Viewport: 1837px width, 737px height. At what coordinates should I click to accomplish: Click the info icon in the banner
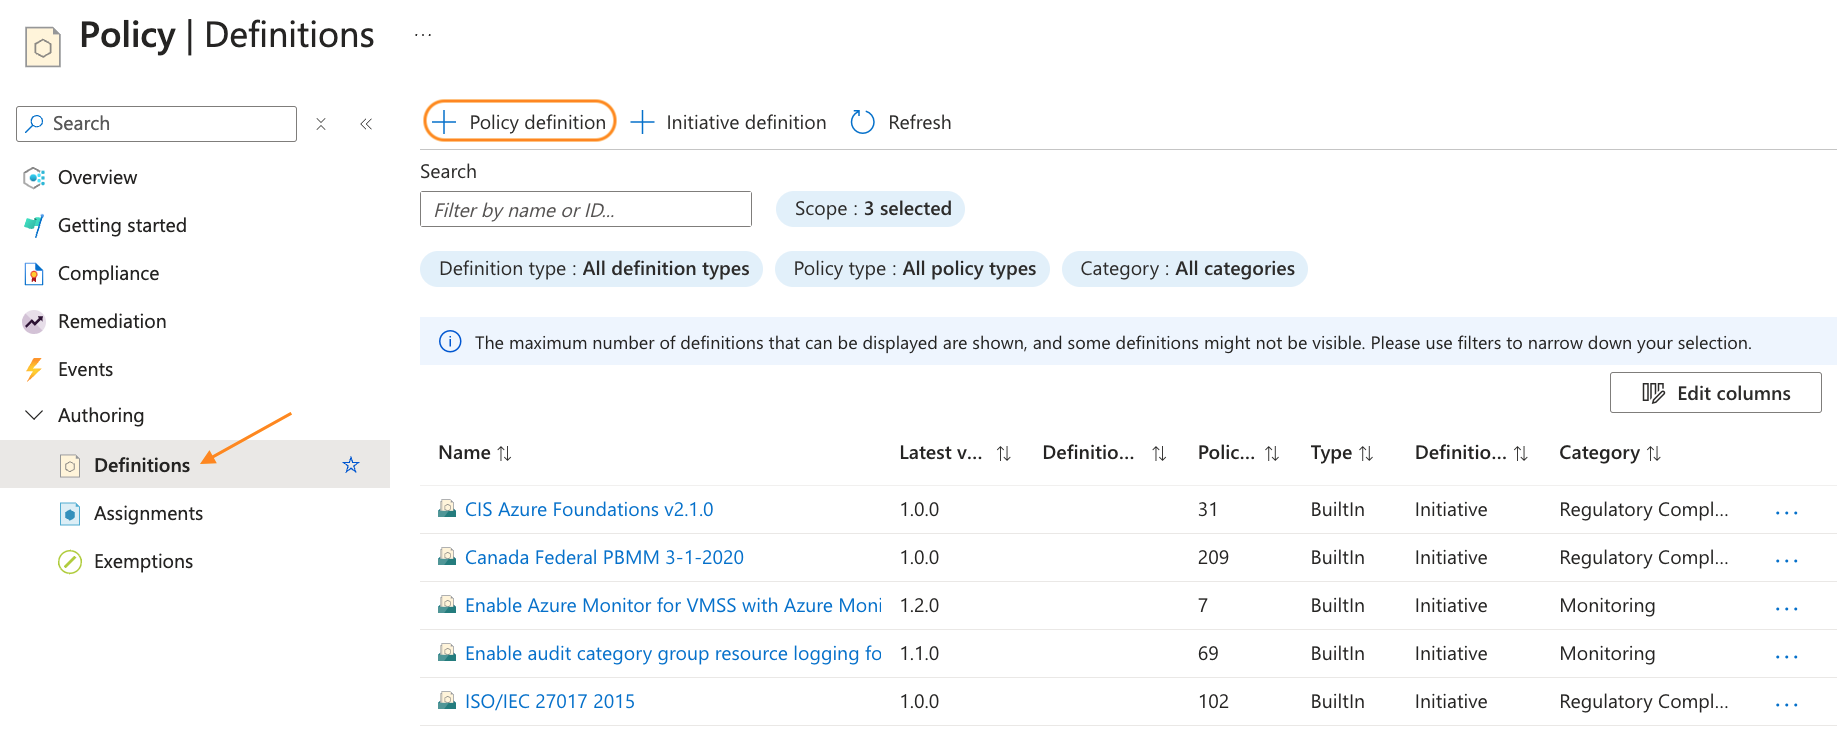(x=450, y=342)
